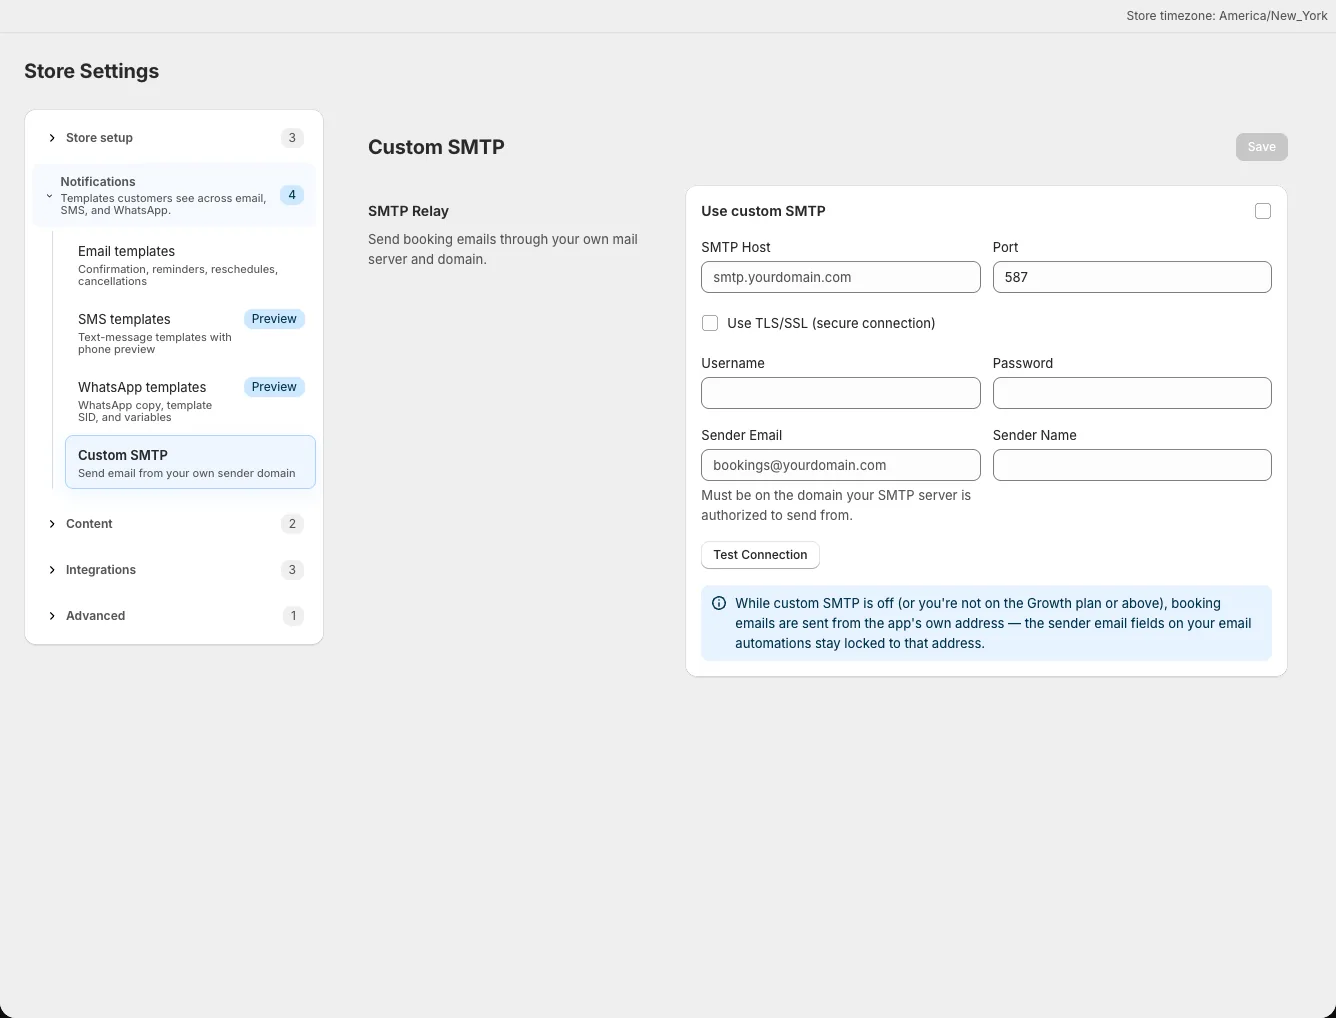
Task: Click the Content section label
Action: click(x=89, y=524)
